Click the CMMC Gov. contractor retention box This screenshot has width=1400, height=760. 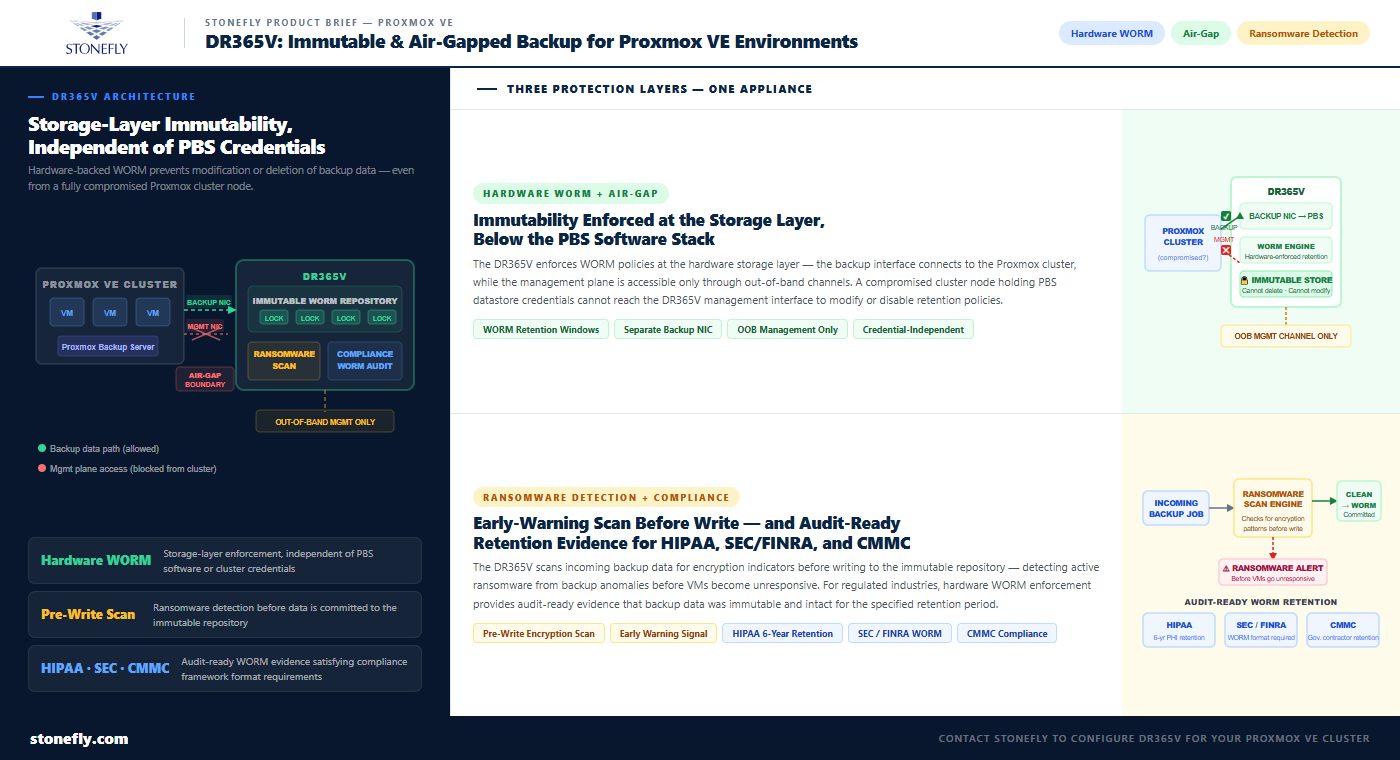(x=1343, y=630)
